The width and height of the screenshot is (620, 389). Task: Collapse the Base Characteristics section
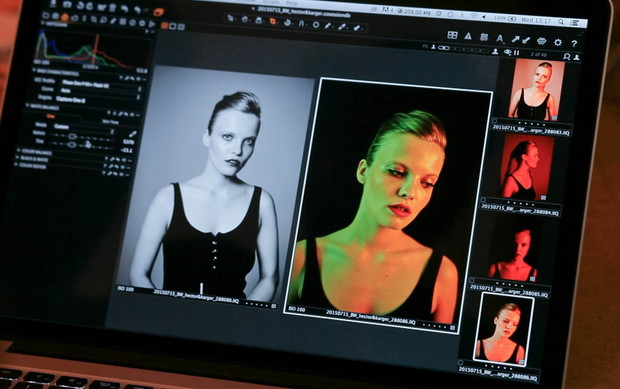tap(35, 70)
